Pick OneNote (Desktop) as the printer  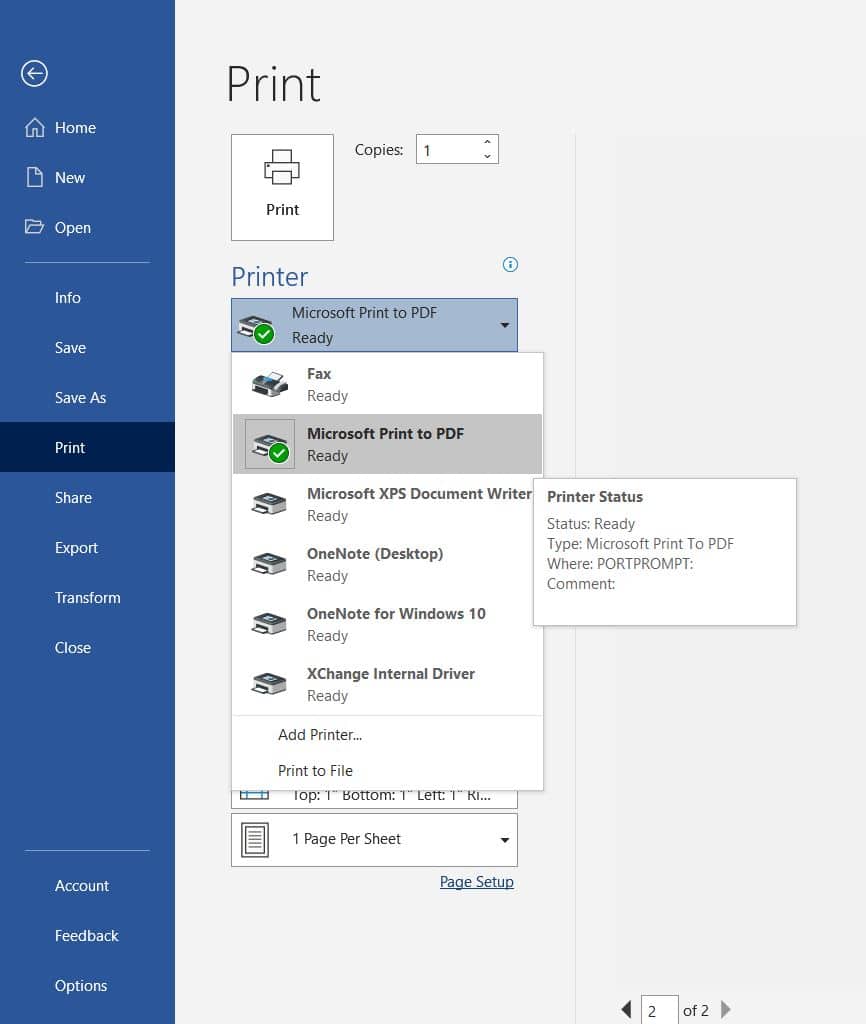click(x=383, y=564)
